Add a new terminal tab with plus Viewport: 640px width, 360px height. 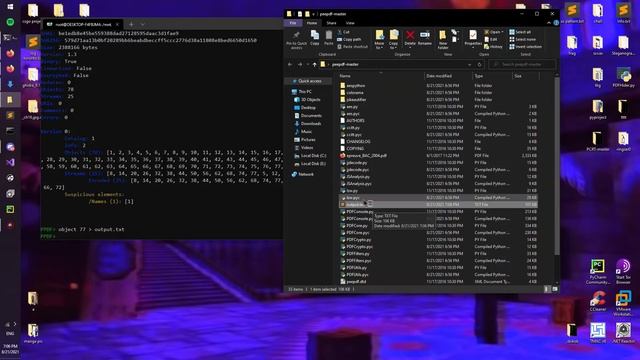pos(131,24)
